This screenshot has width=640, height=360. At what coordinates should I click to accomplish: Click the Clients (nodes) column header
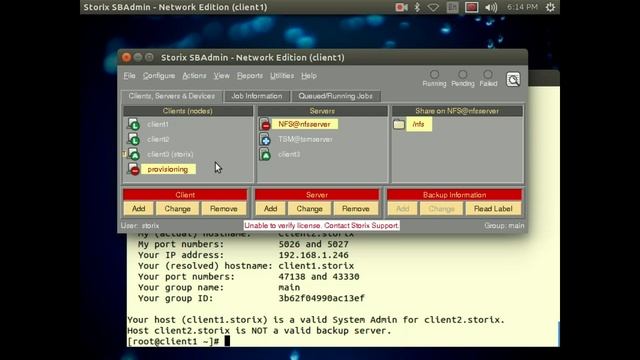[188, 111]
